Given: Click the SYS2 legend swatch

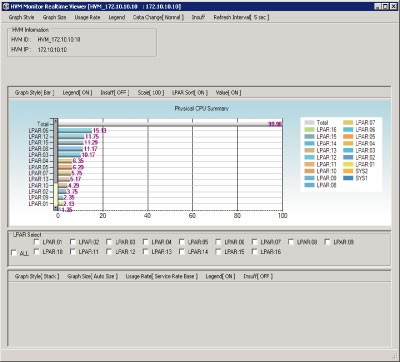Looking at the screenshot, I should (x=348, y=171).
